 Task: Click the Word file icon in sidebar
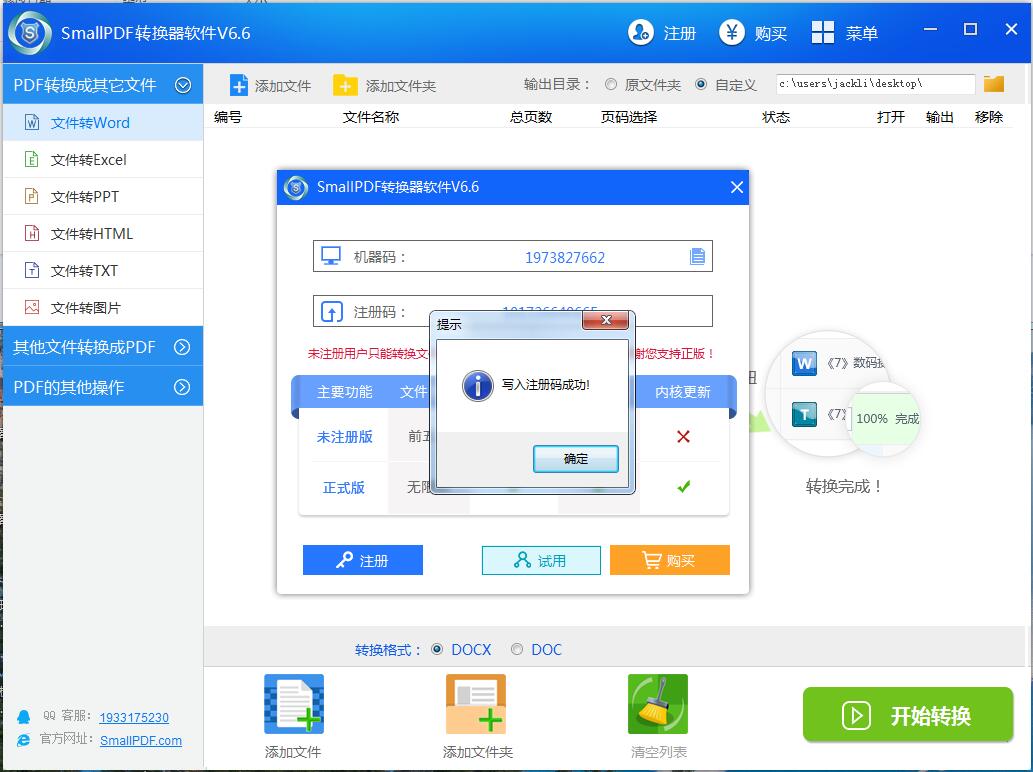pyautogui.click(x=32, y=122)
